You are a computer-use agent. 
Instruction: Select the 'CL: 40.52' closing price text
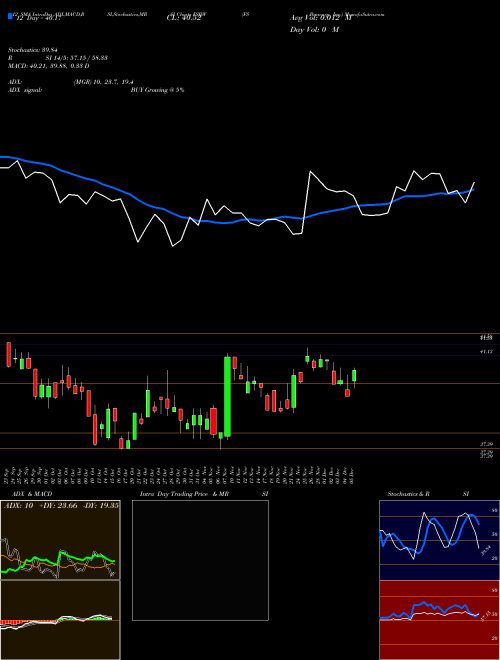point(184,18)
